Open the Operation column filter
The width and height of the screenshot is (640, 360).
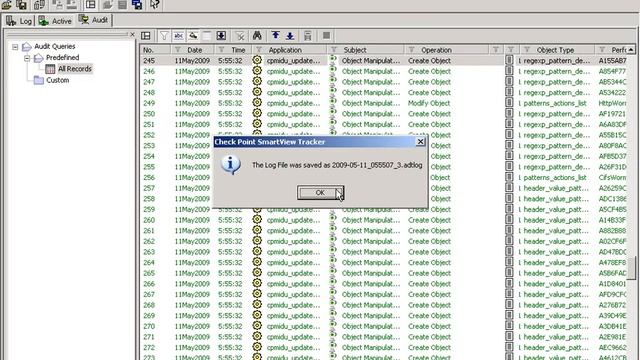coord(411,50)
